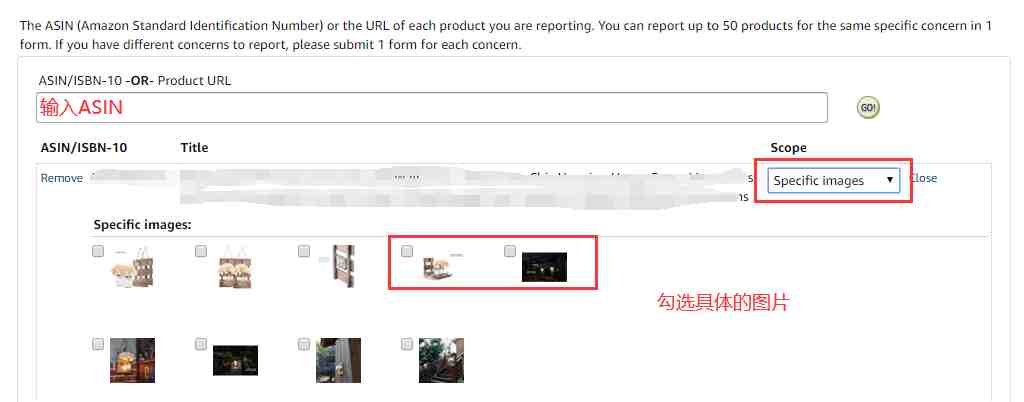Tick first checkbox in second image row

[x=98, y=344]
